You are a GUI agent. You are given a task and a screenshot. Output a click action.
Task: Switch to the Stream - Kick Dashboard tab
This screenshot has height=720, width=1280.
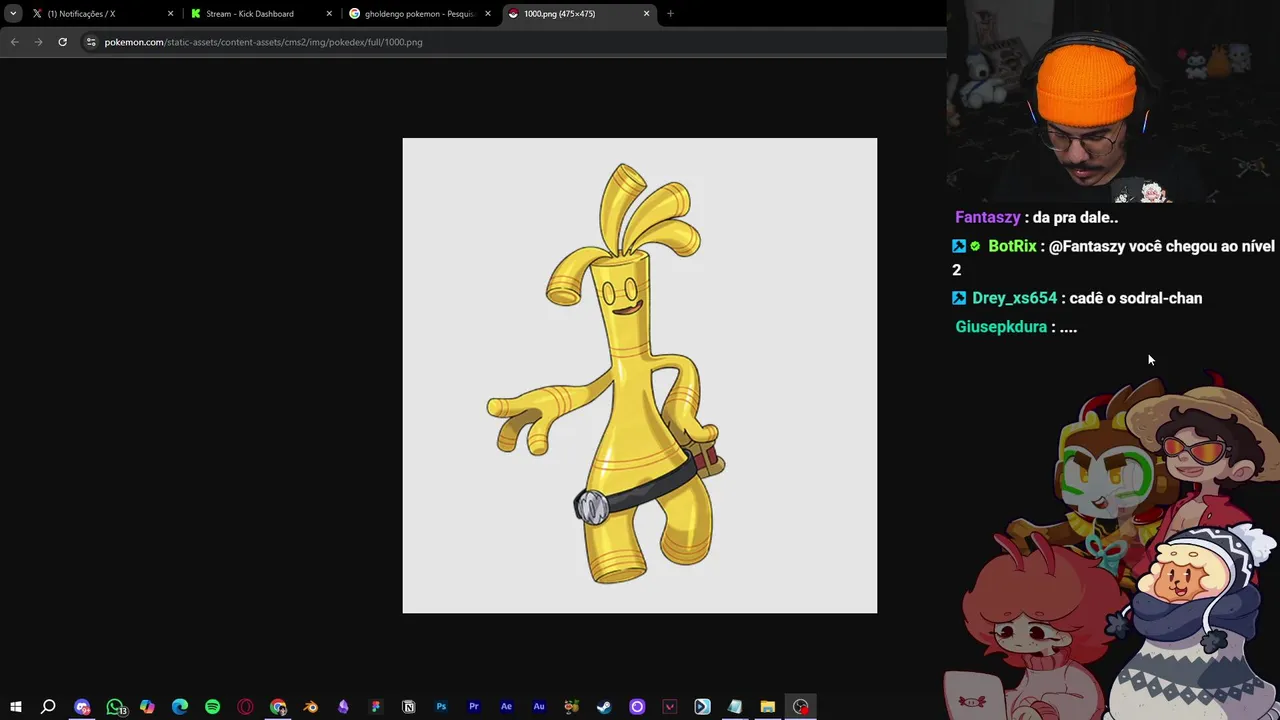coord(260,14)
